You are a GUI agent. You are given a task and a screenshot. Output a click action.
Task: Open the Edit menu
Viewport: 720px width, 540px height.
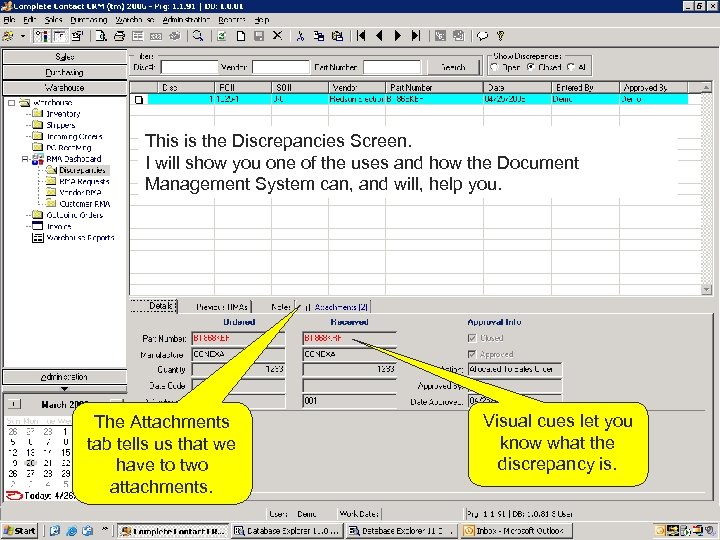[29, 20]
